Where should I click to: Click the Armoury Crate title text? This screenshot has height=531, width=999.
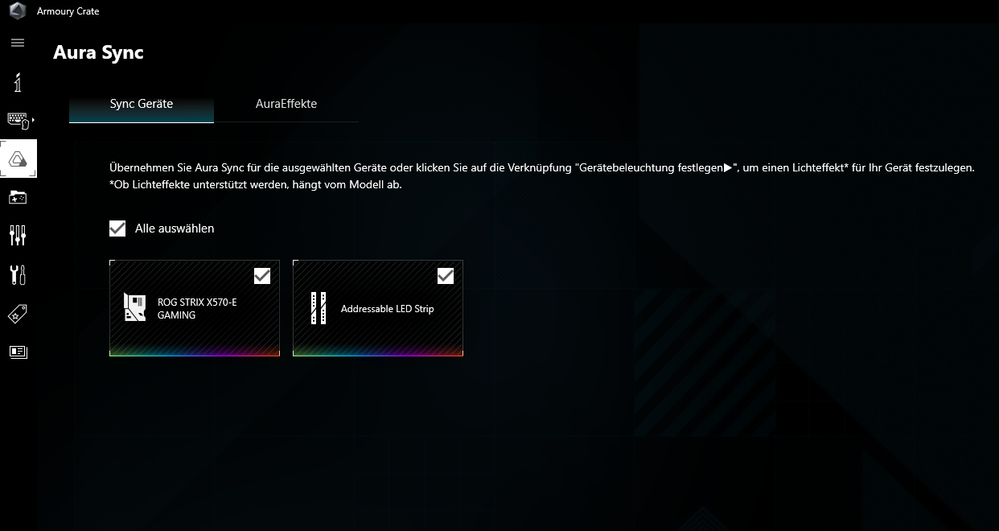(68, 11)
